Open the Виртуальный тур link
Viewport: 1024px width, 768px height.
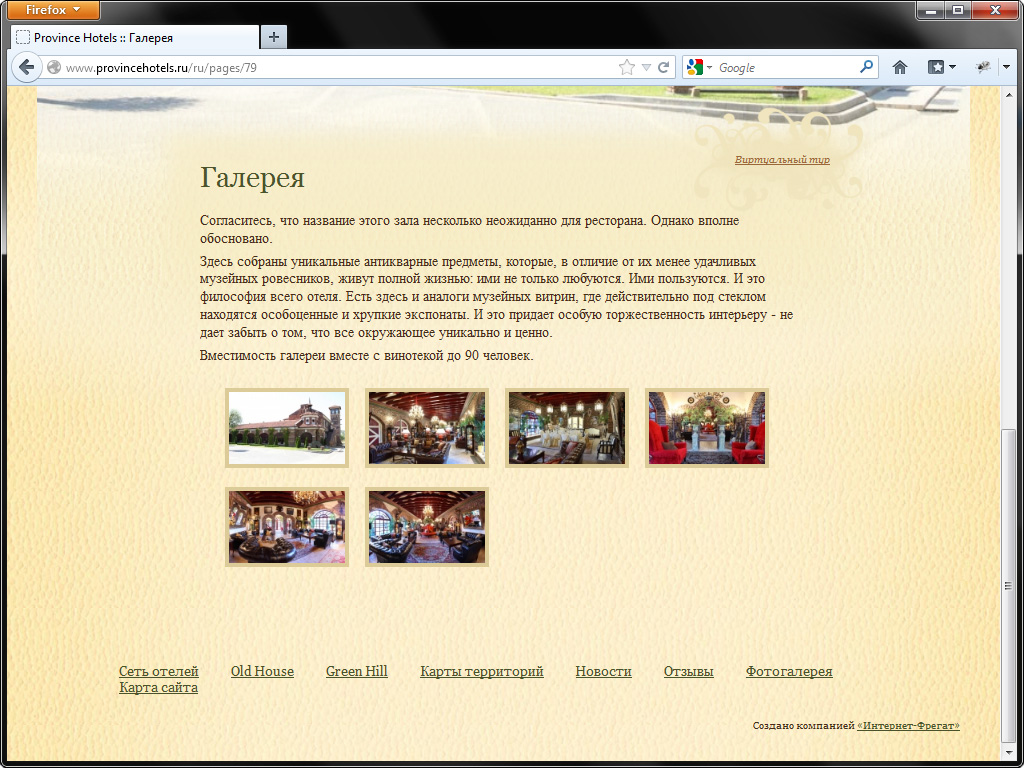[782, 159]
